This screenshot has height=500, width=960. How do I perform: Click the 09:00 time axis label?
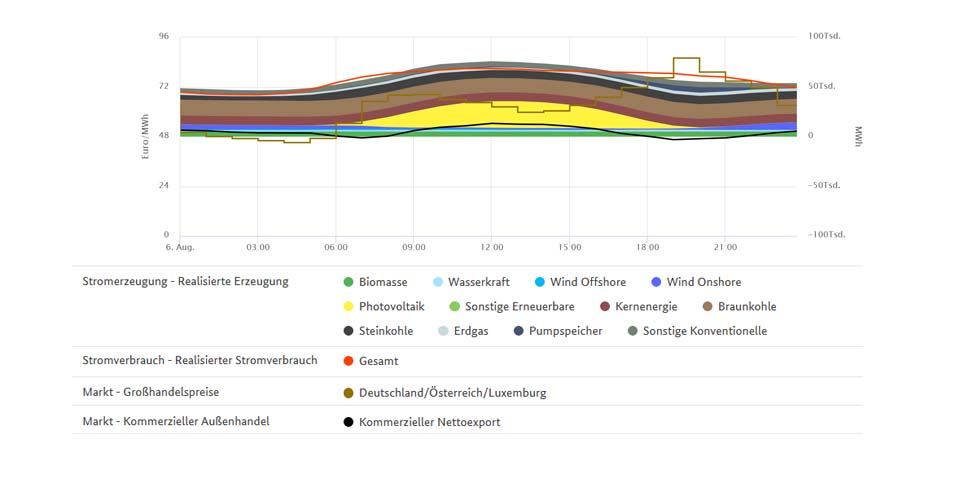coord(414,247)
